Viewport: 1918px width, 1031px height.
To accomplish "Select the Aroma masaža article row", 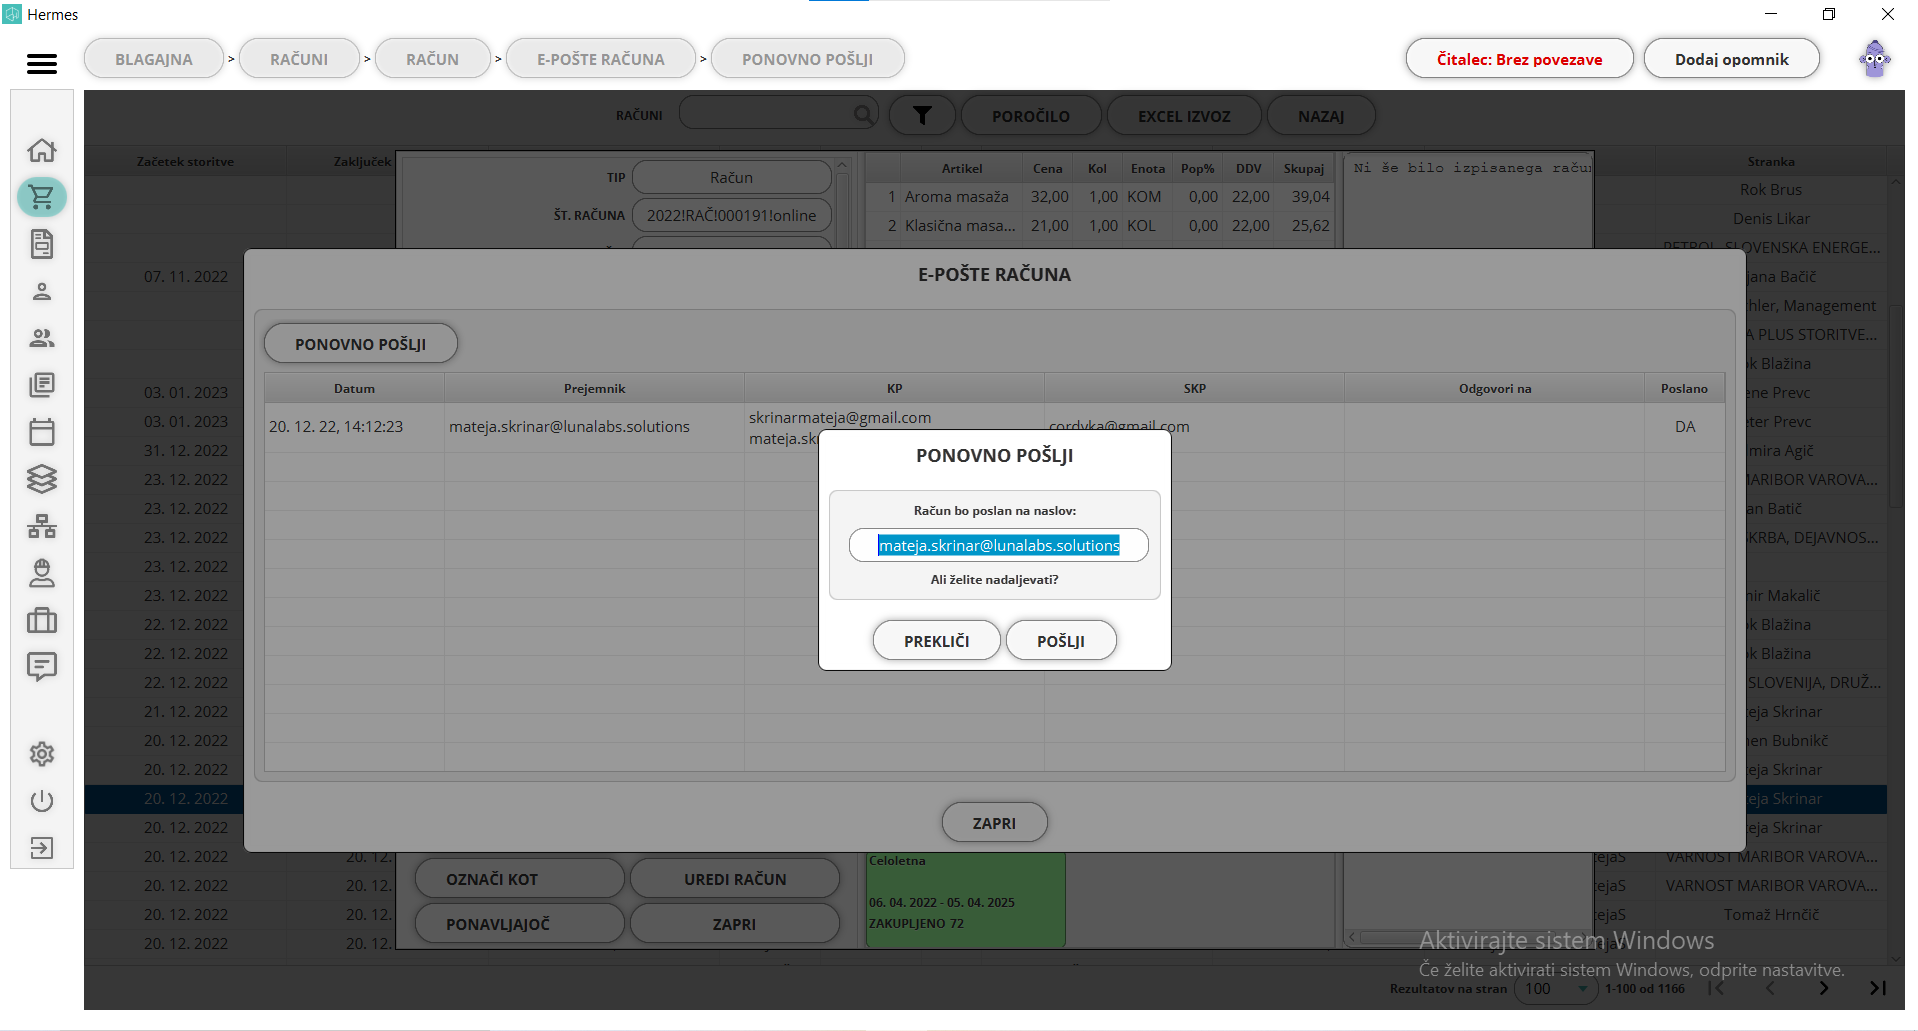I will 1099,197.
